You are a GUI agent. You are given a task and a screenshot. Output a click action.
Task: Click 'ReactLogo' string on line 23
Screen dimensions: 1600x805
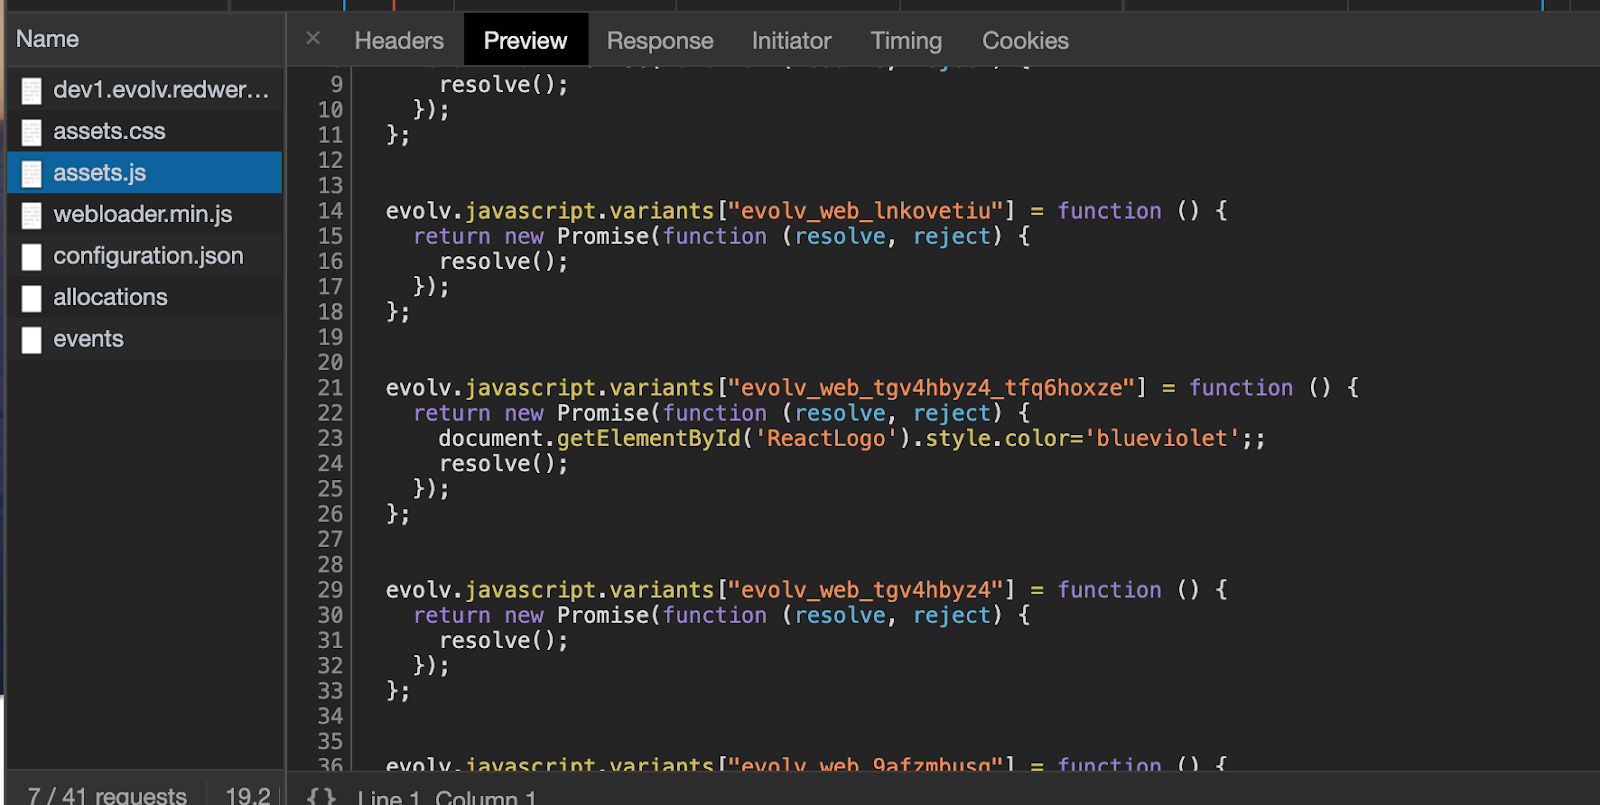[x=826, y=438]
